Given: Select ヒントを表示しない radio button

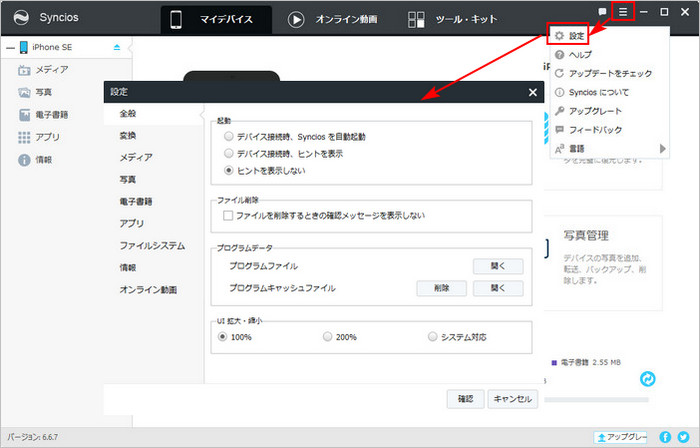Looking at the screenshot, I should click(x=229, y=170).
